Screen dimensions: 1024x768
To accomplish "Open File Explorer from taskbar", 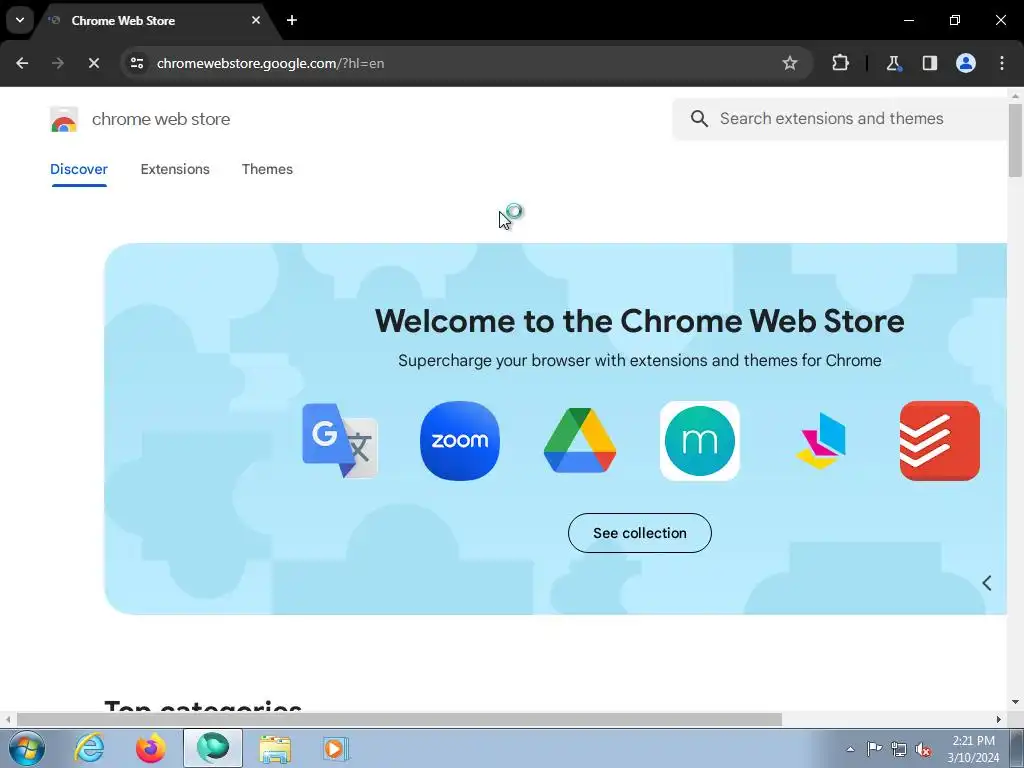I will point(275,748).
